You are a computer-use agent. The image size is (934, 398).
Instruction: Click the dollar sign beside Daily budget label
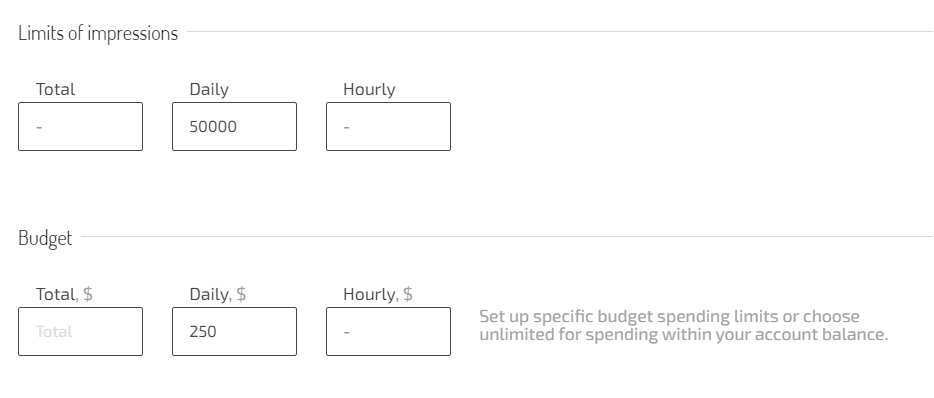point(241,294)
